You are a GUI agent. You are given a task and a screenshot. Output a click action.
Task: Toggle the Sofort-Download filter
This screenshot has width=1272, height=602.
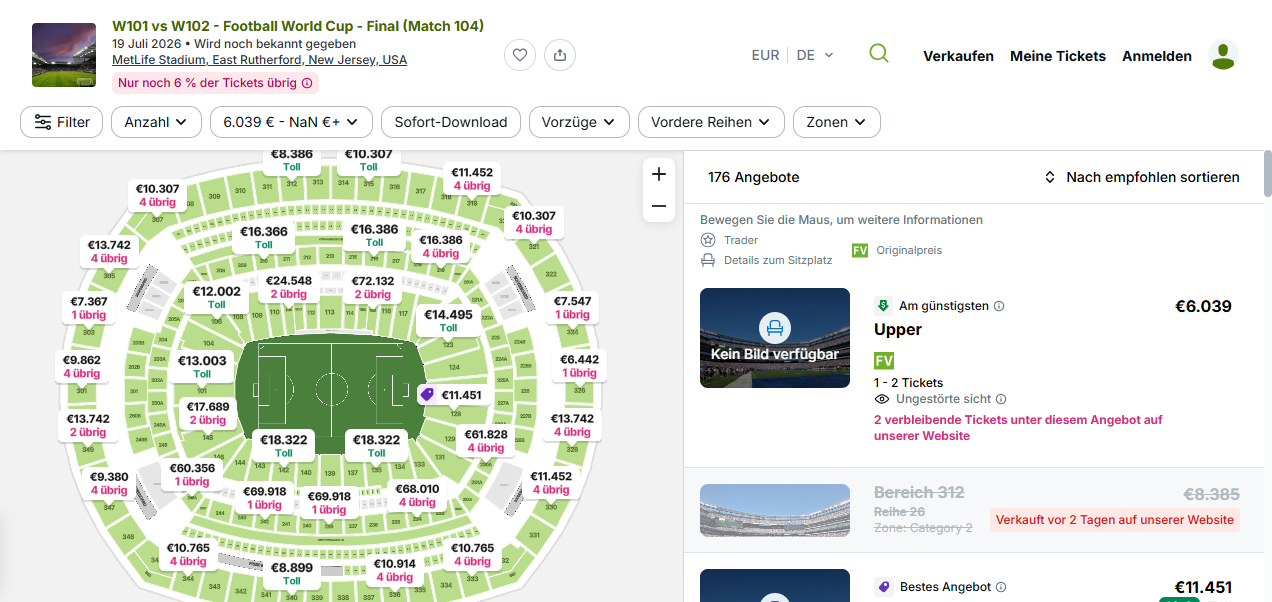click(x=451, y=122)
